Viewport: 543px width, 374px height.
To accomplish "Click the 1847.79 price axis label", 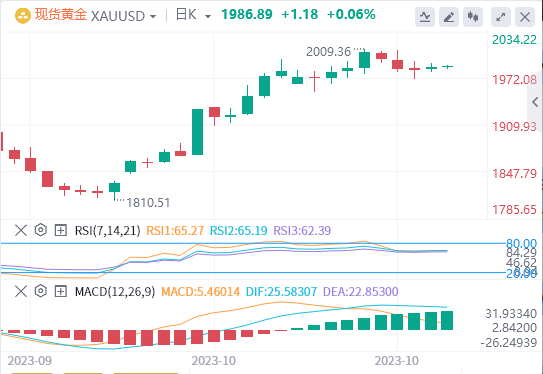I will tap(514, 173).
